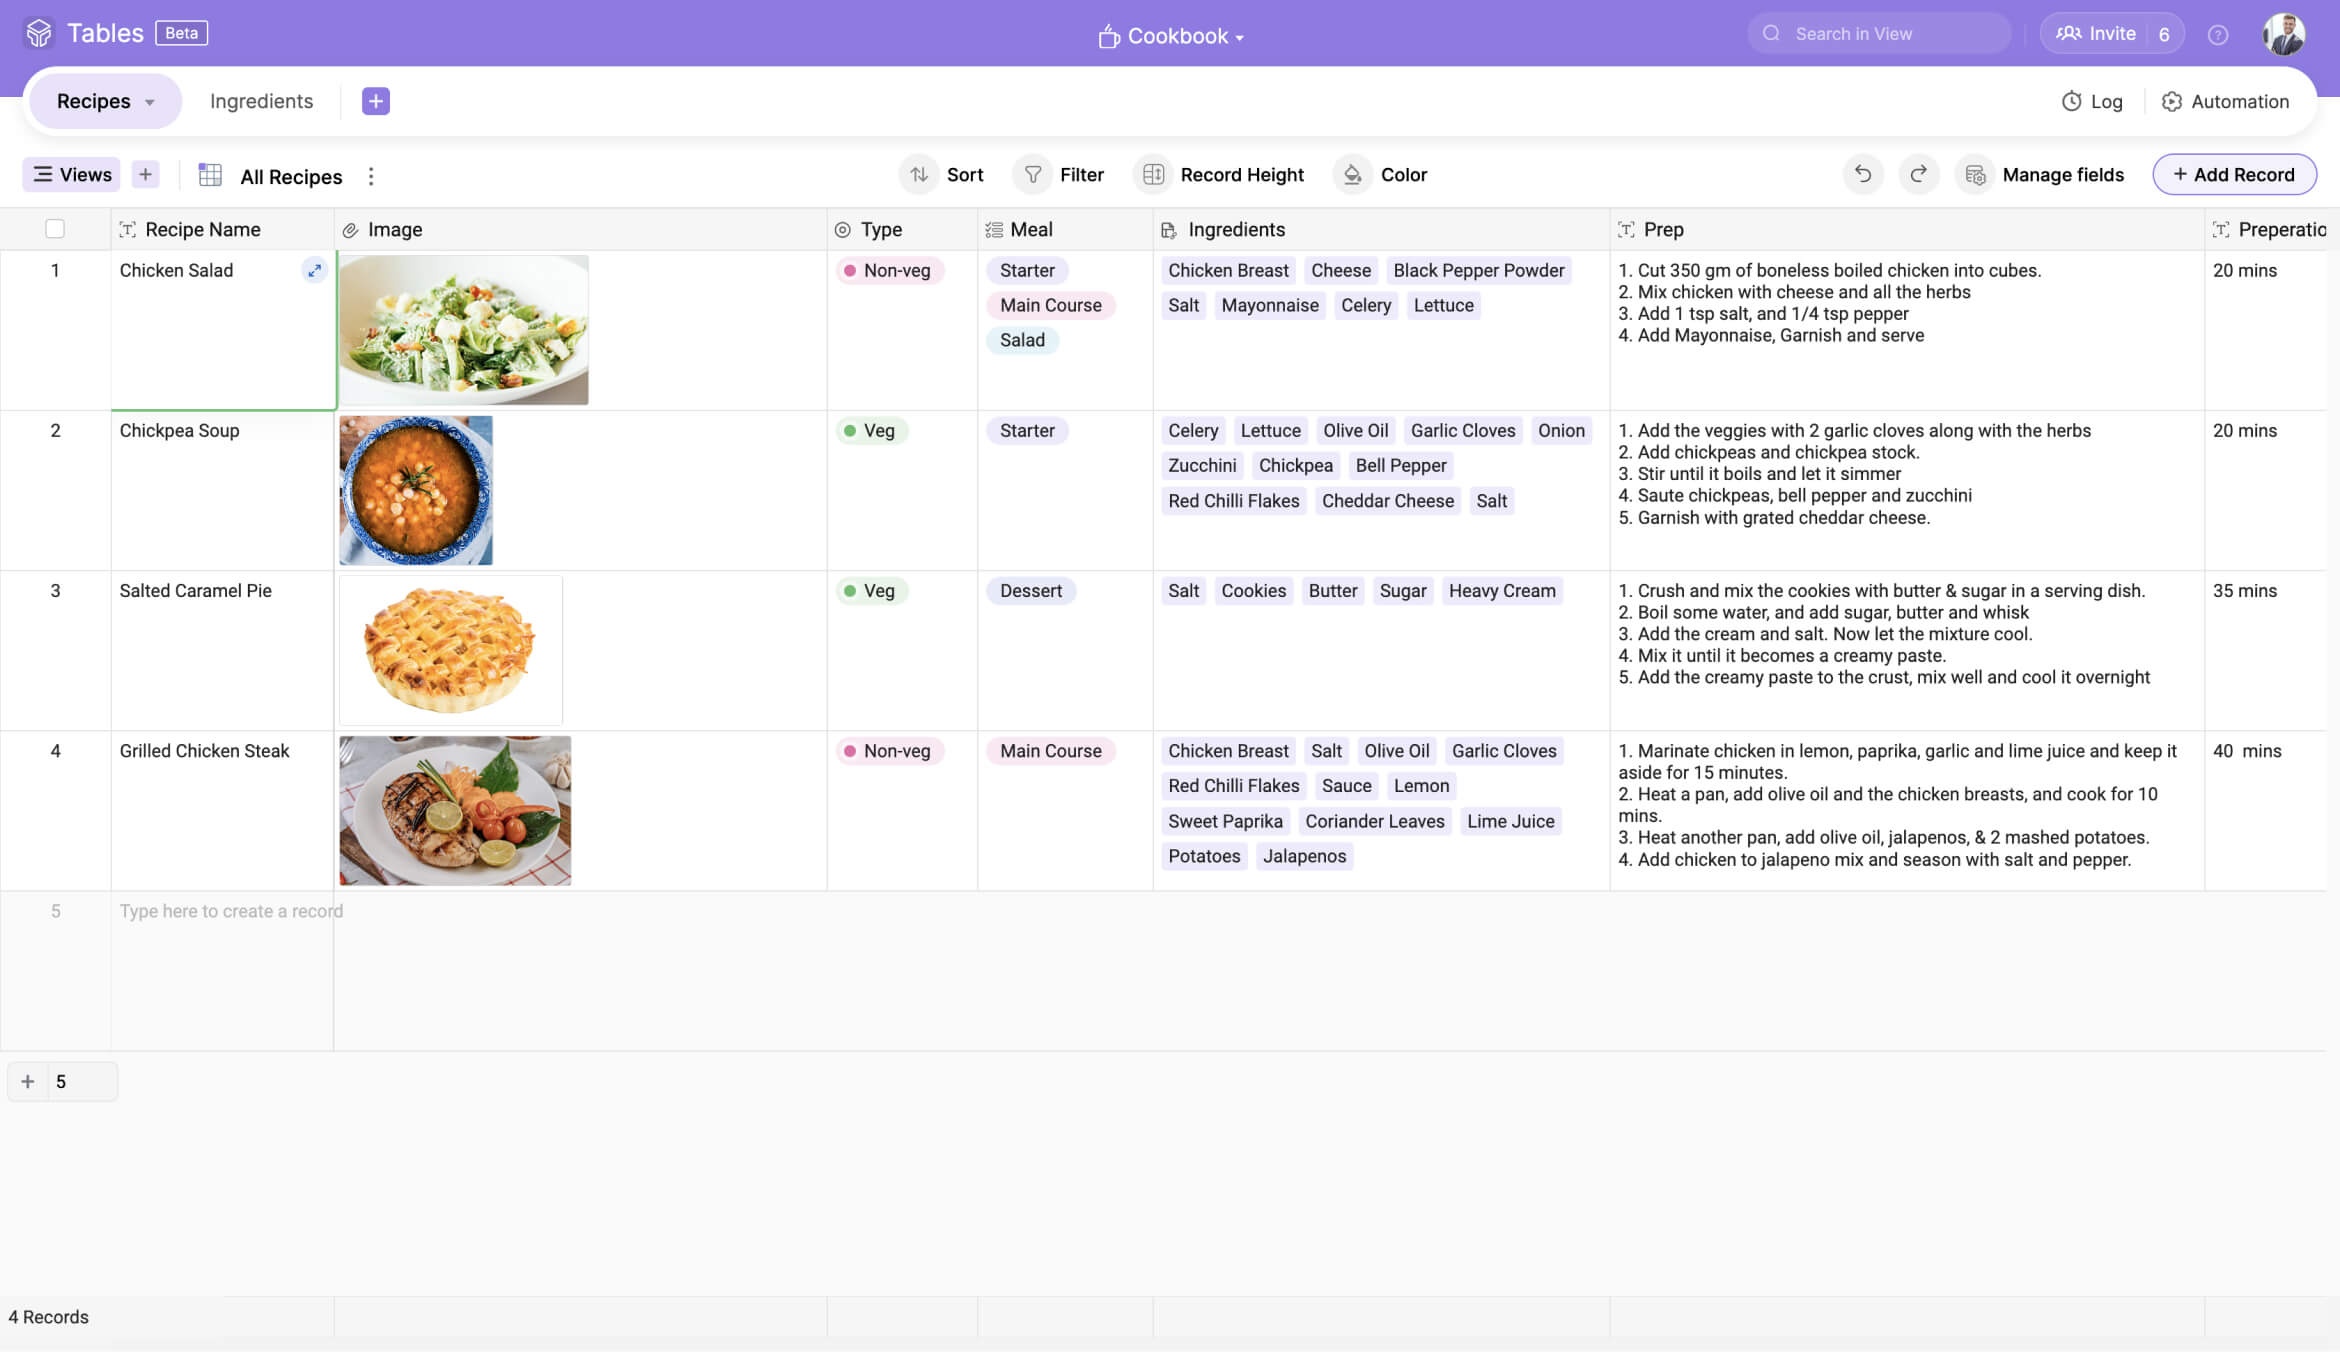Image resolution: width=2340 pixels, height=1352 pixels.
Task: Click the Record Height icon
Action: tap(1153, 174)
